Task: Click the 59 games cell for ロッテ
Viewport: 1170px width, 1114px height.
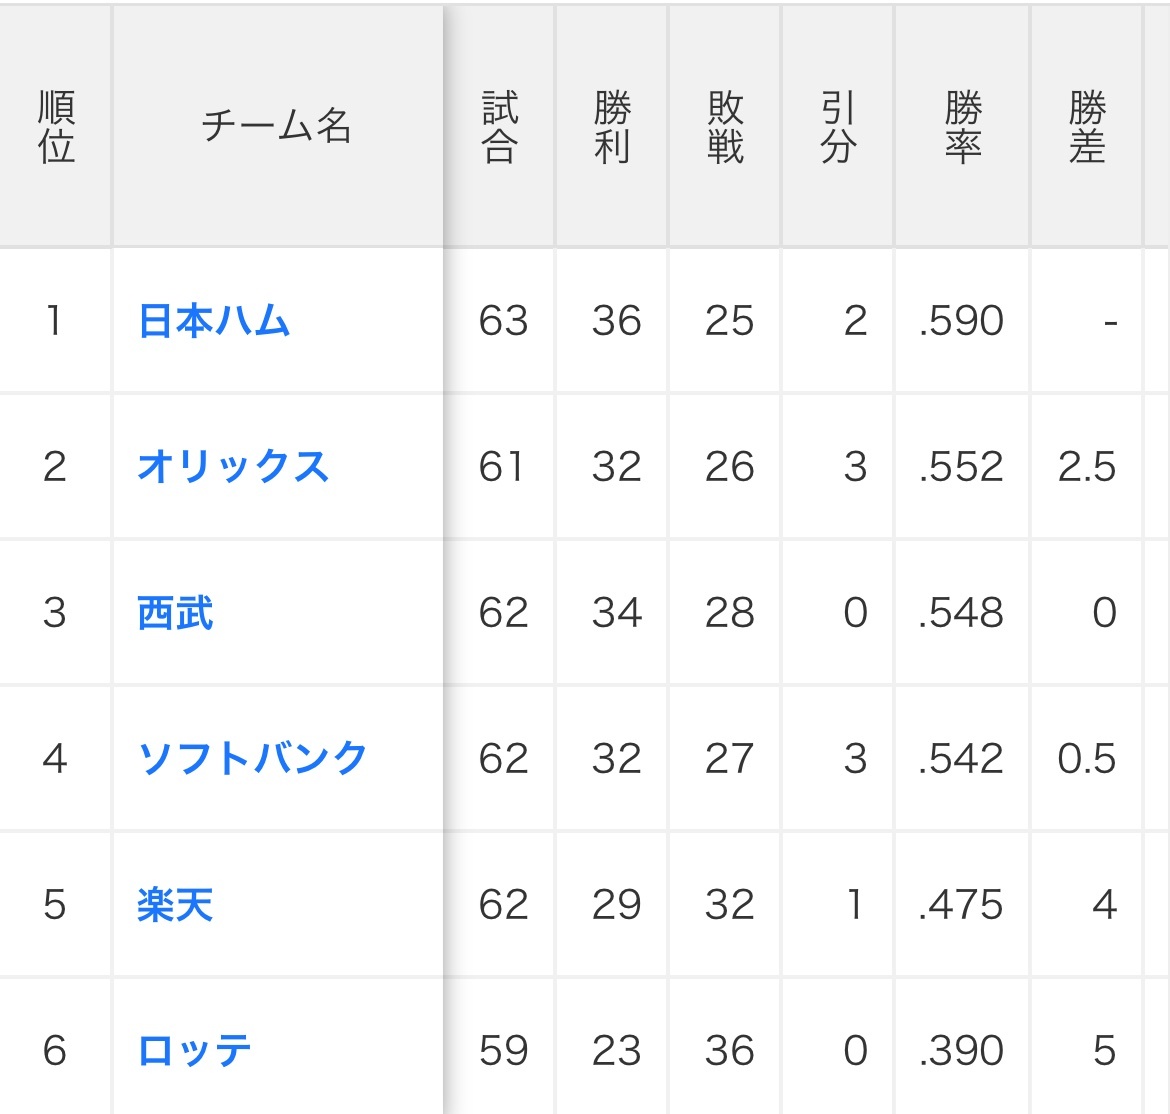Action: tap(499, 1051)
